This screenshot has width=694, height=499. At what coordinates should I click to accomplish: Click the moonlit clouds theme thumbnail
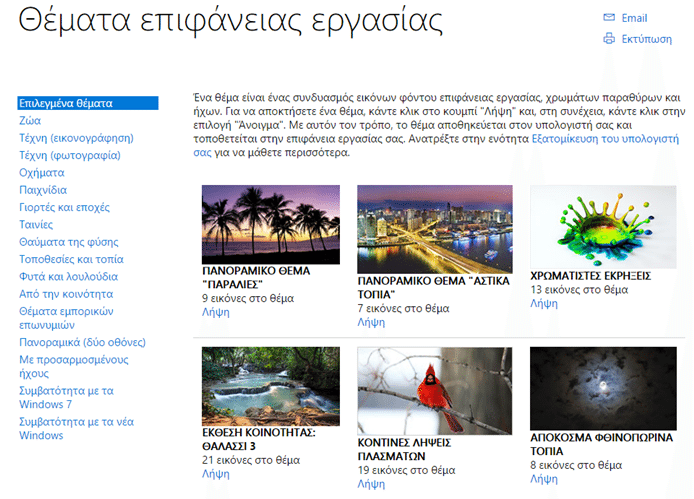tap(603, 388)
